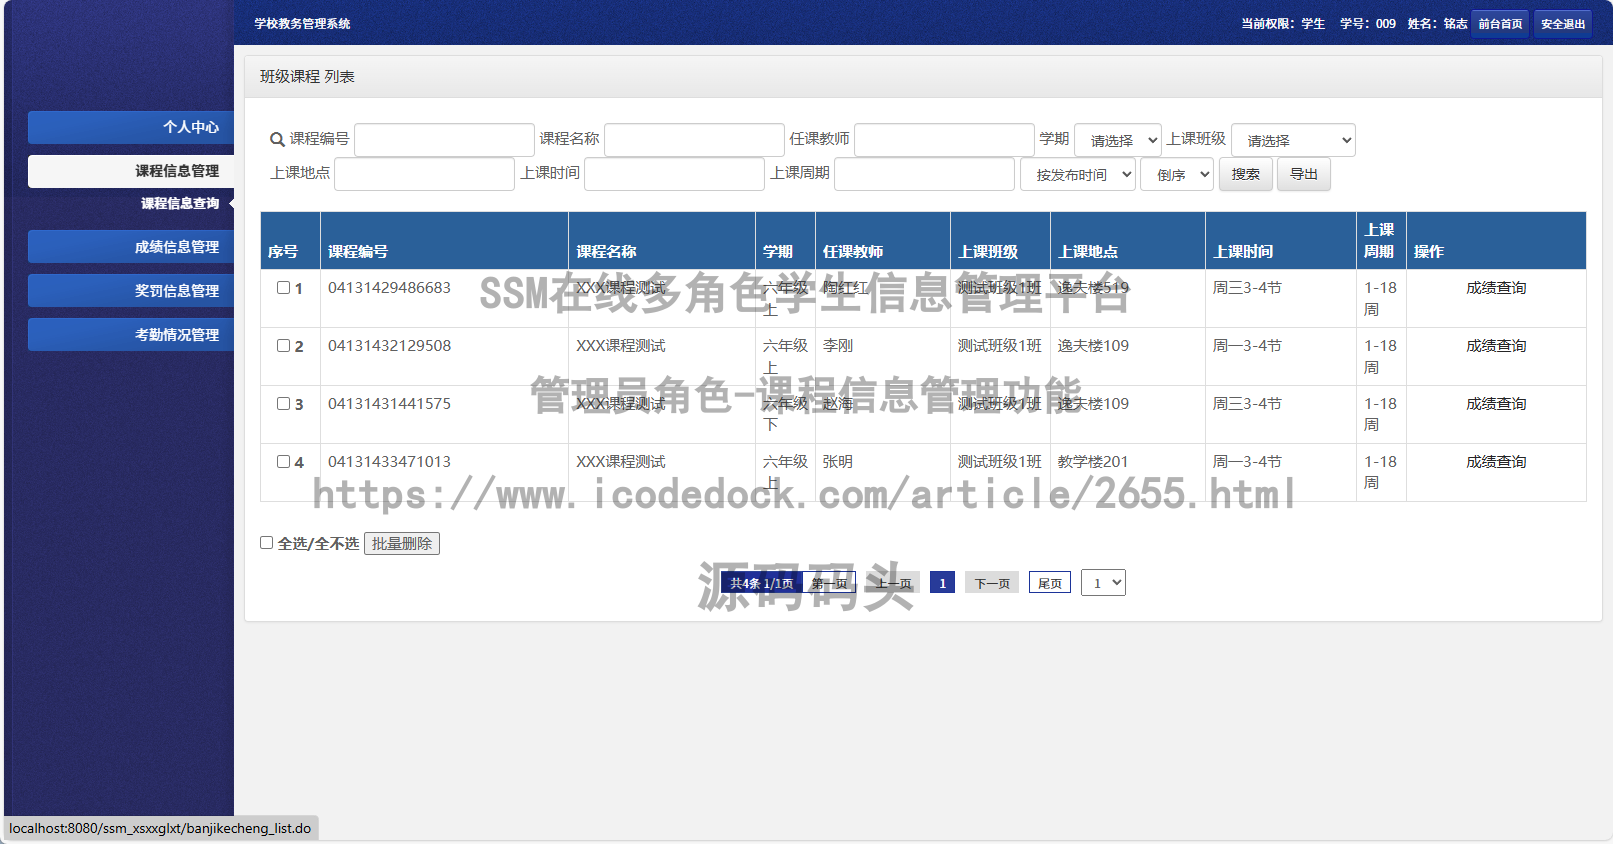Toggle the 全选/全不选 checkbox

pos(266,543)
